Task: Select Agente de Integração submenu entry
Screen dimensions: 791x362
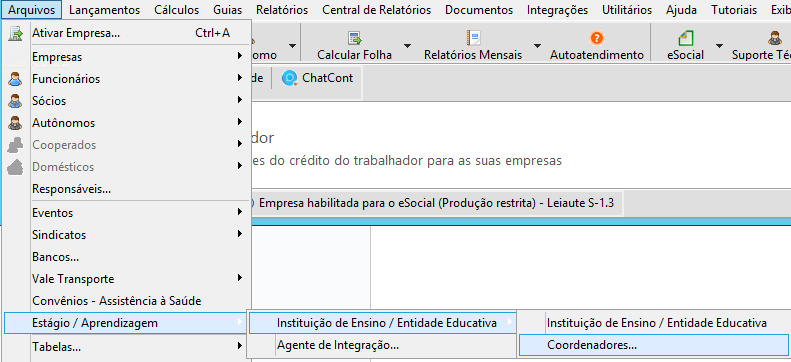Action: pos(383,345)
